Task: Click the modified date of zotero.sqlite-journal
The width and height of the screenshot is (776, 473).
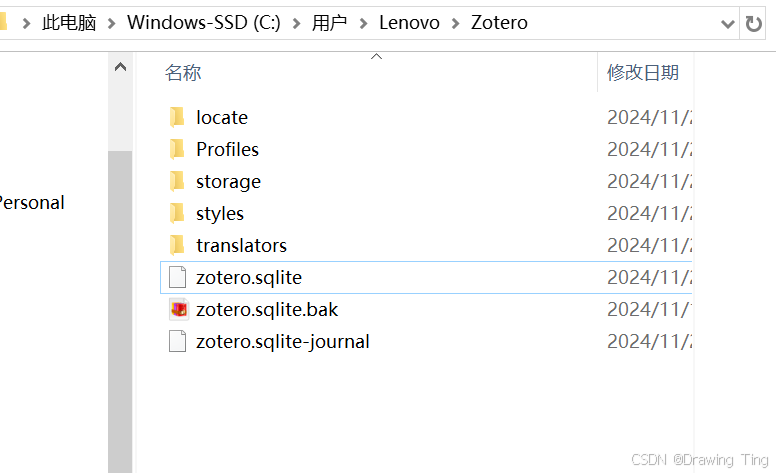Action: (649, 341)
